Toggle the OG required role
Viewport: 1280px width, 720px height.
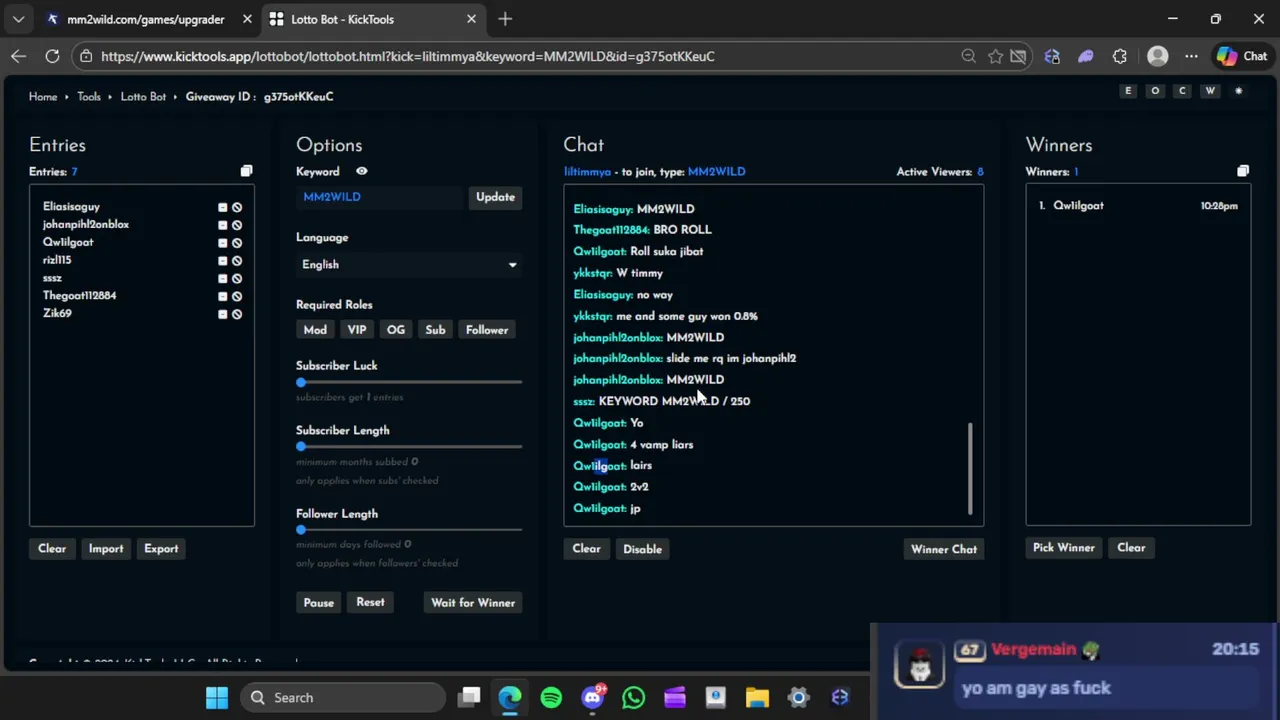pyautogui.click(x=396, y=330)
